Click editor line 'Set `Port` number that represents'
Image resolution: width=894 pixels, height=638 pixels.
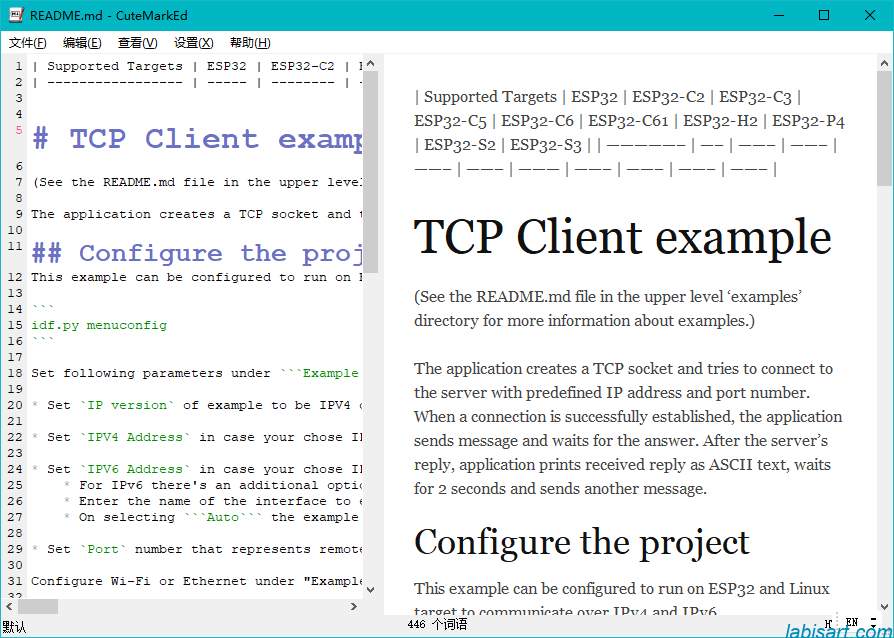point(197,549)
